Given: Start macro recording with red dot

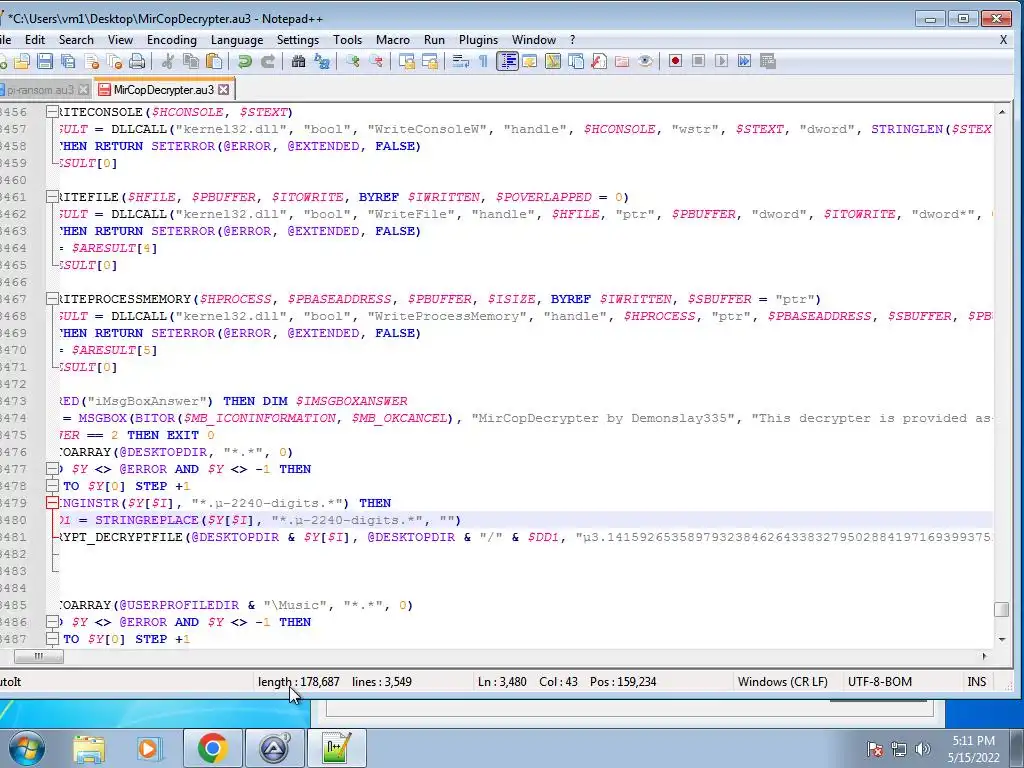Looking at the screenshot, I should [675, 61].
